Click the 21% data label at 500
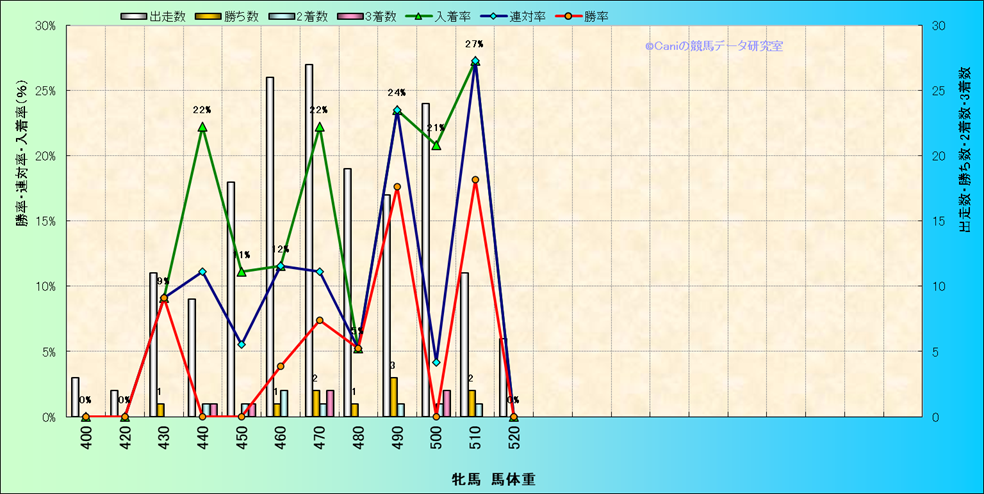 click(436, 128)
